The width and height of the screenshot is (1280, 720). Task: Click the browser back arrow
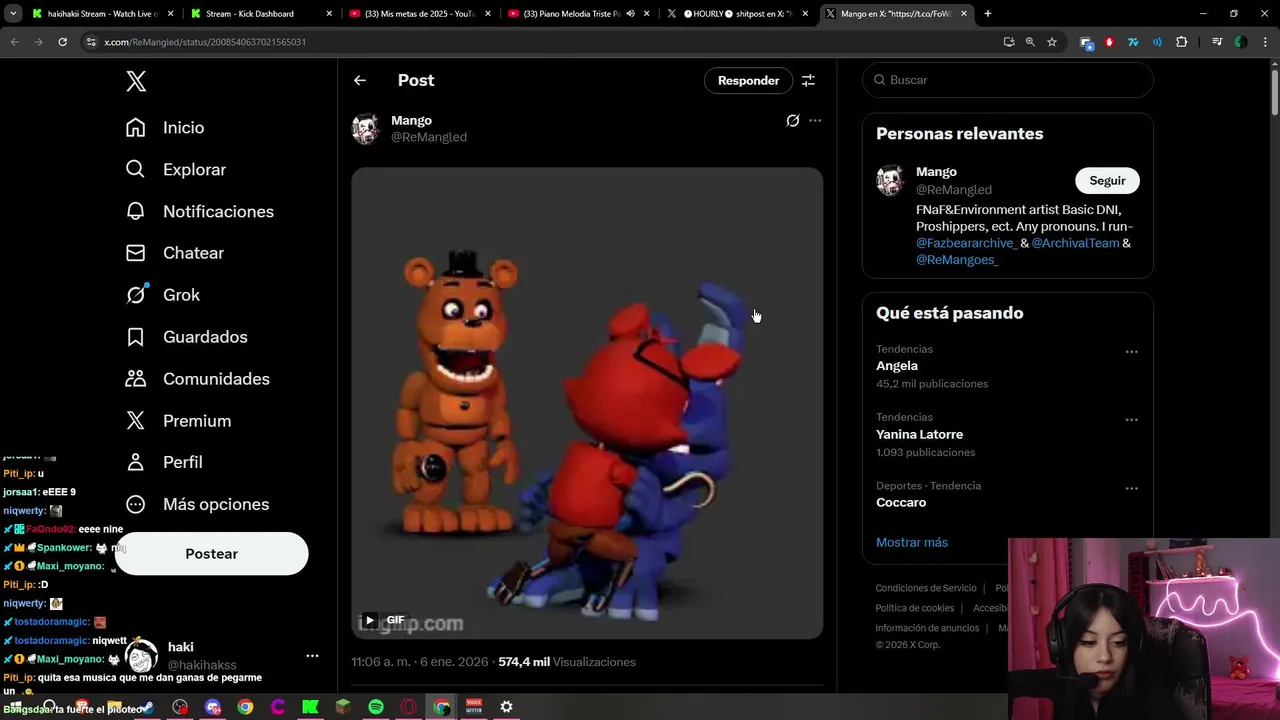point(14,42)
